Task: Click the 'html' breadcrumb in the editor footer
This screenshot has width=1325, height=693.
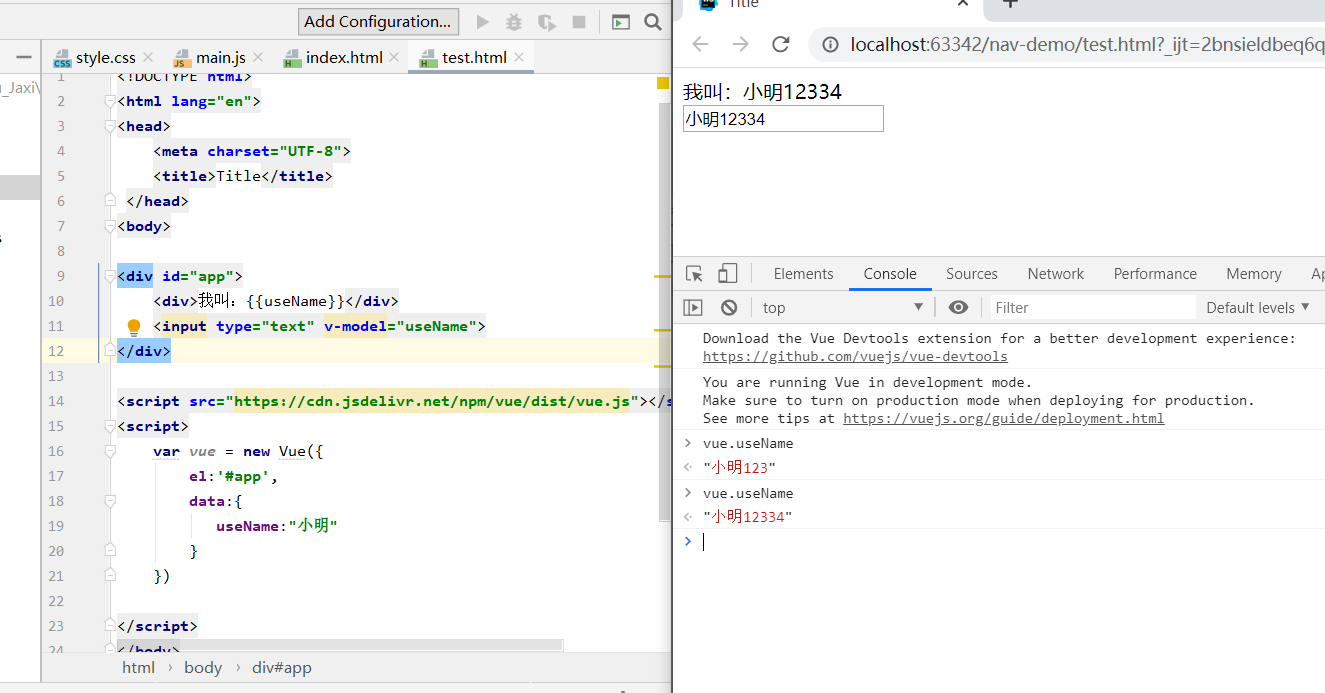Action: [x=138, y=668]
